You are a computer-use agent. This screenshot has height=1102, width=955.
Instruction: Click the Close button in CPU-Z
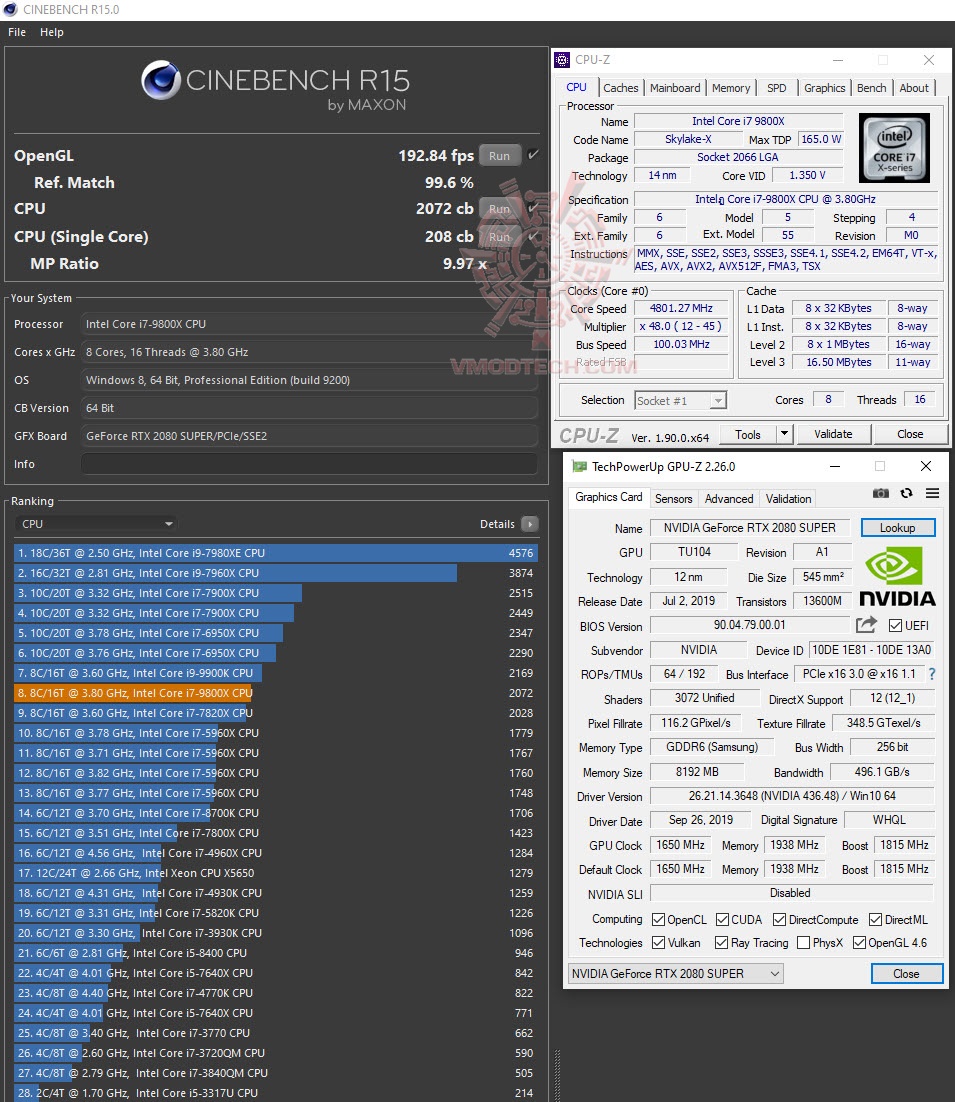(x=910, y=434)
